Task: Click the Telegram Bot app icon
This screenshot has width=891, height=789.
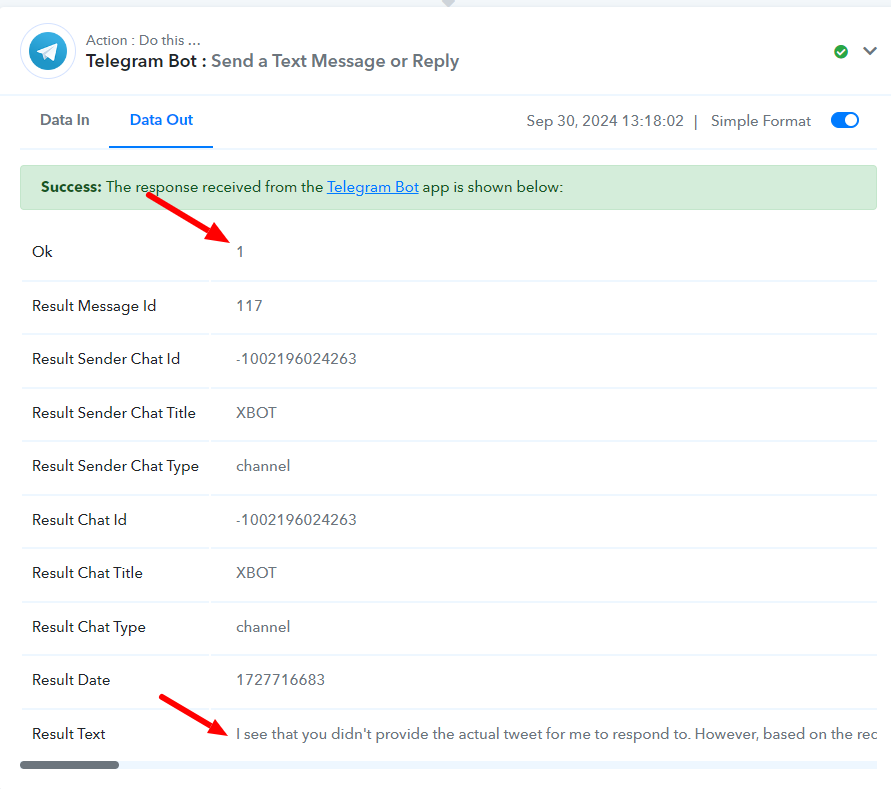Action: [48, 51]
